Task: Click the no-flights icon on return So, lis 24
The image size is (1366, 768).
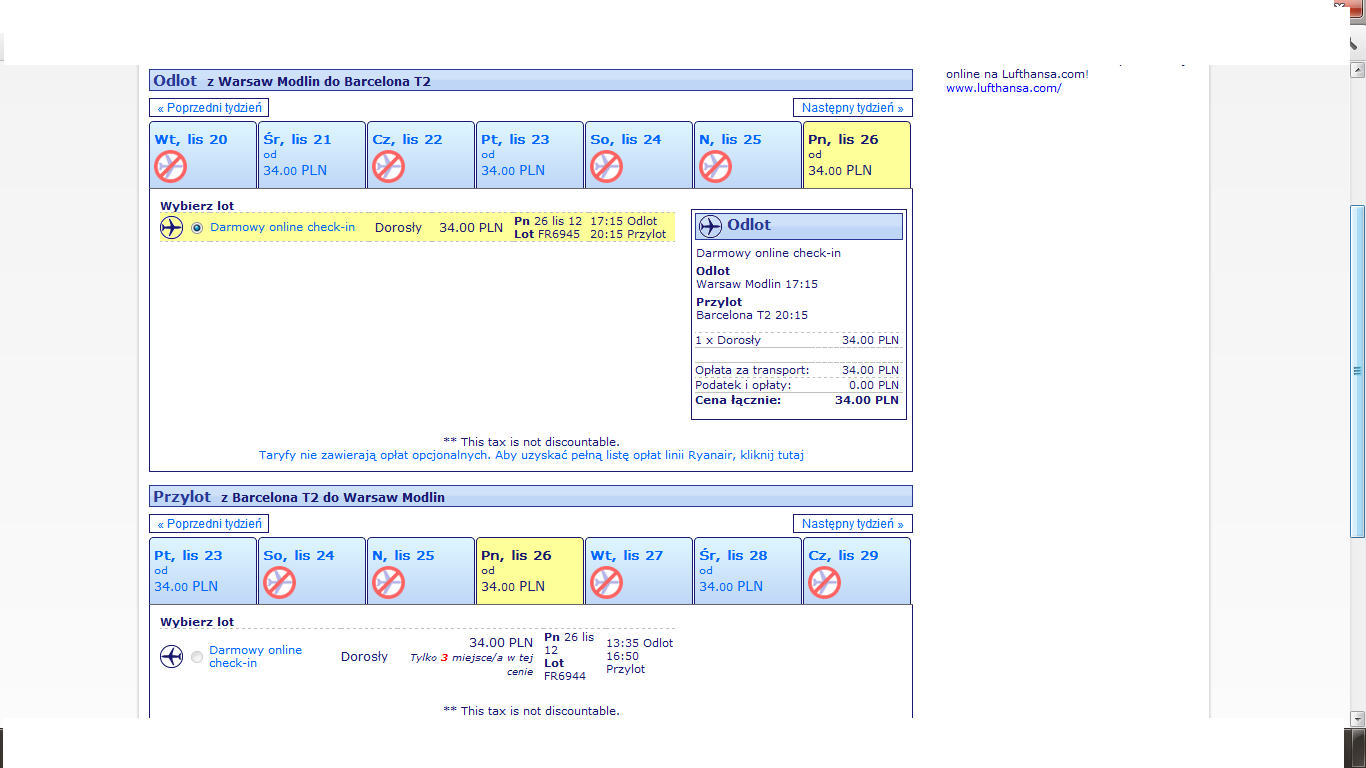Action: (x=280, y=583)
